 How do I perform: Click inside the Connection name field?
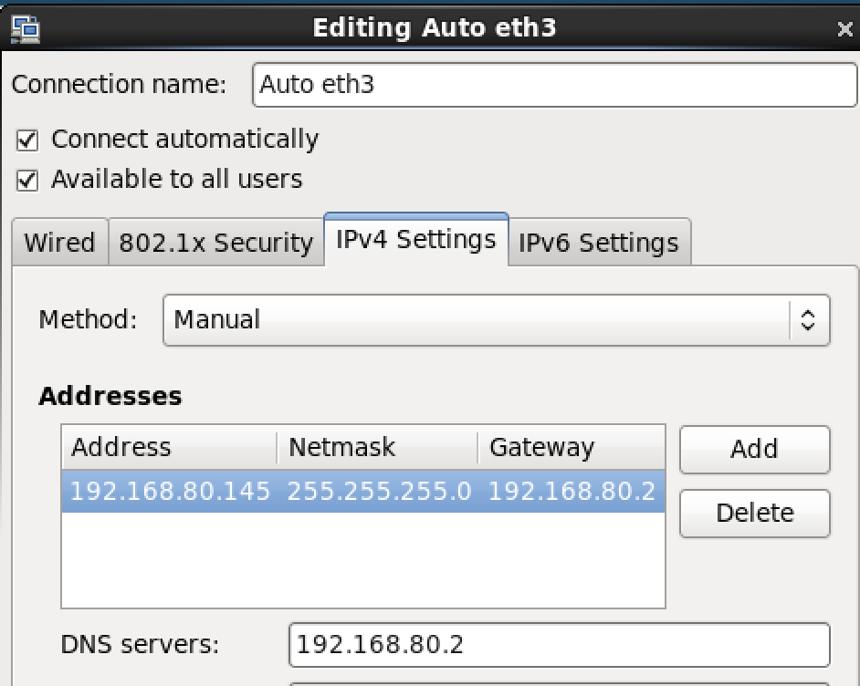tap(555, 85)
